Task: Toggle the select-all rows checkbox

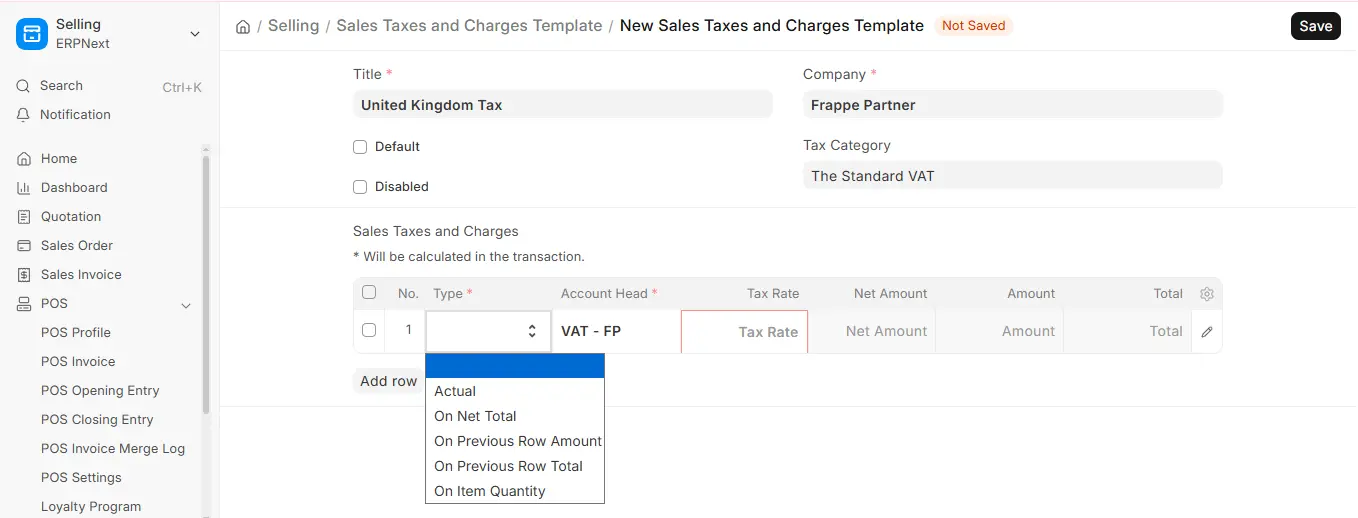Action: click(x=369, y=293)
